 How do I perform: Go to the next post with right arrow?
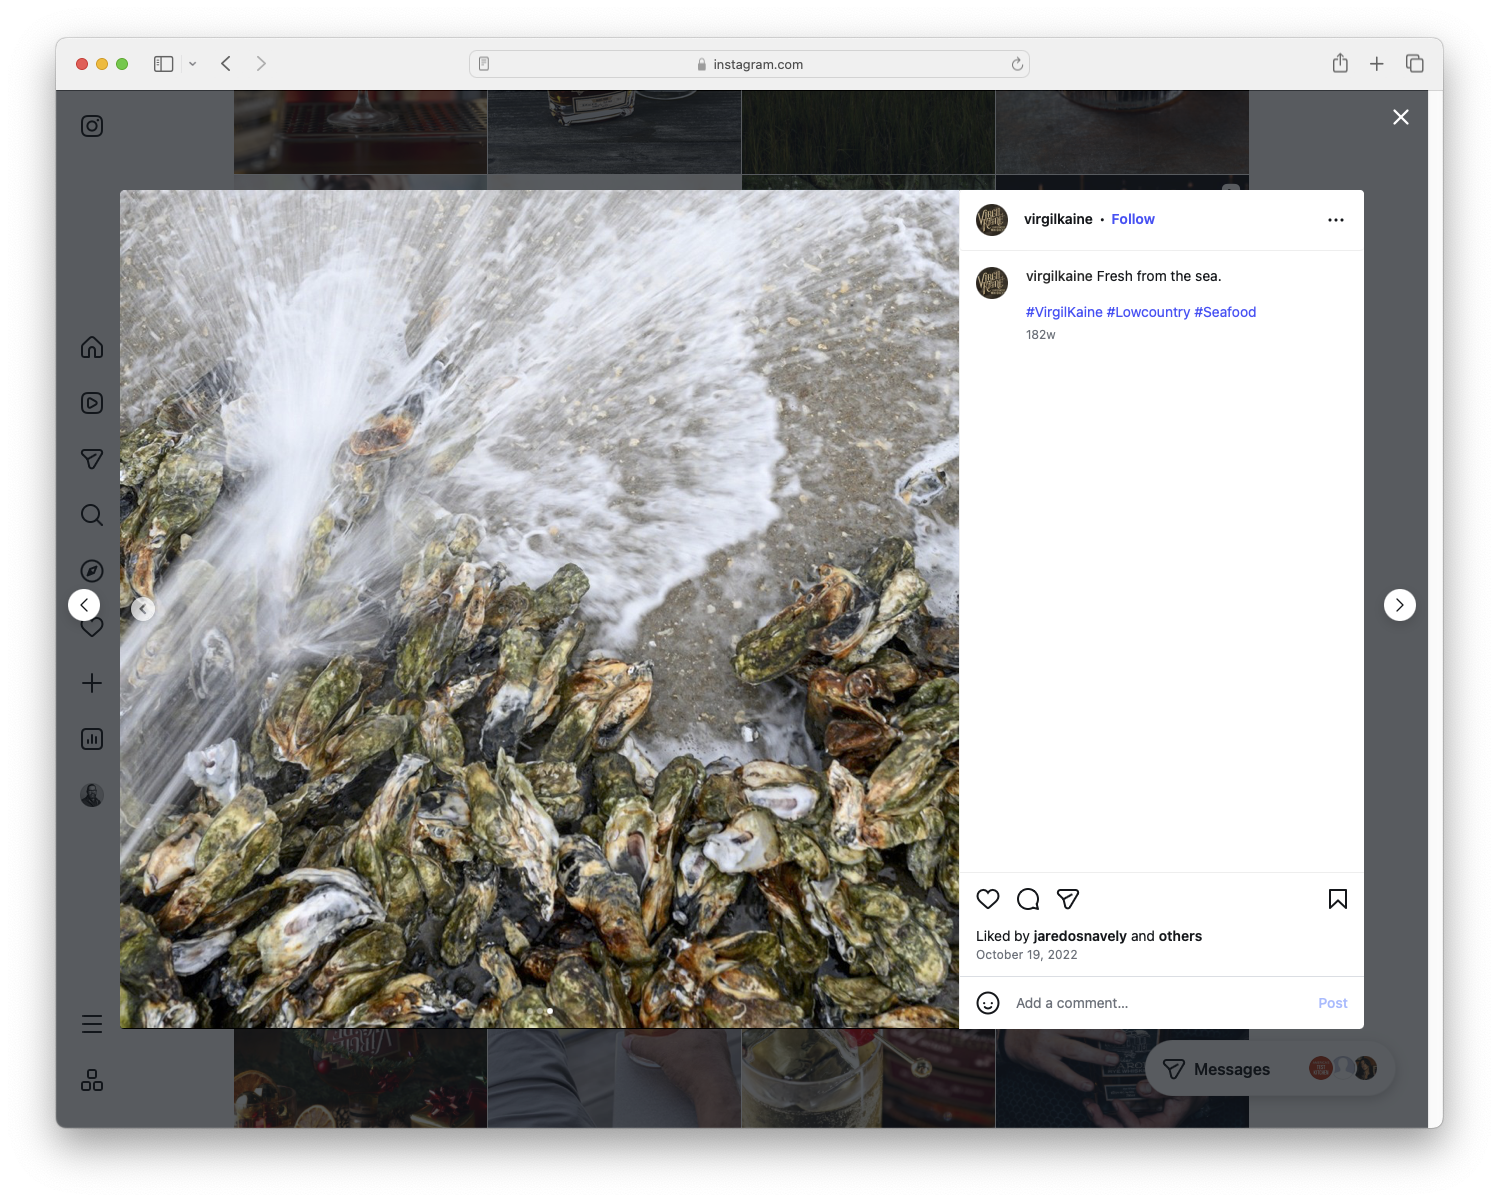pyautogui.click(x=1400, y=605)
